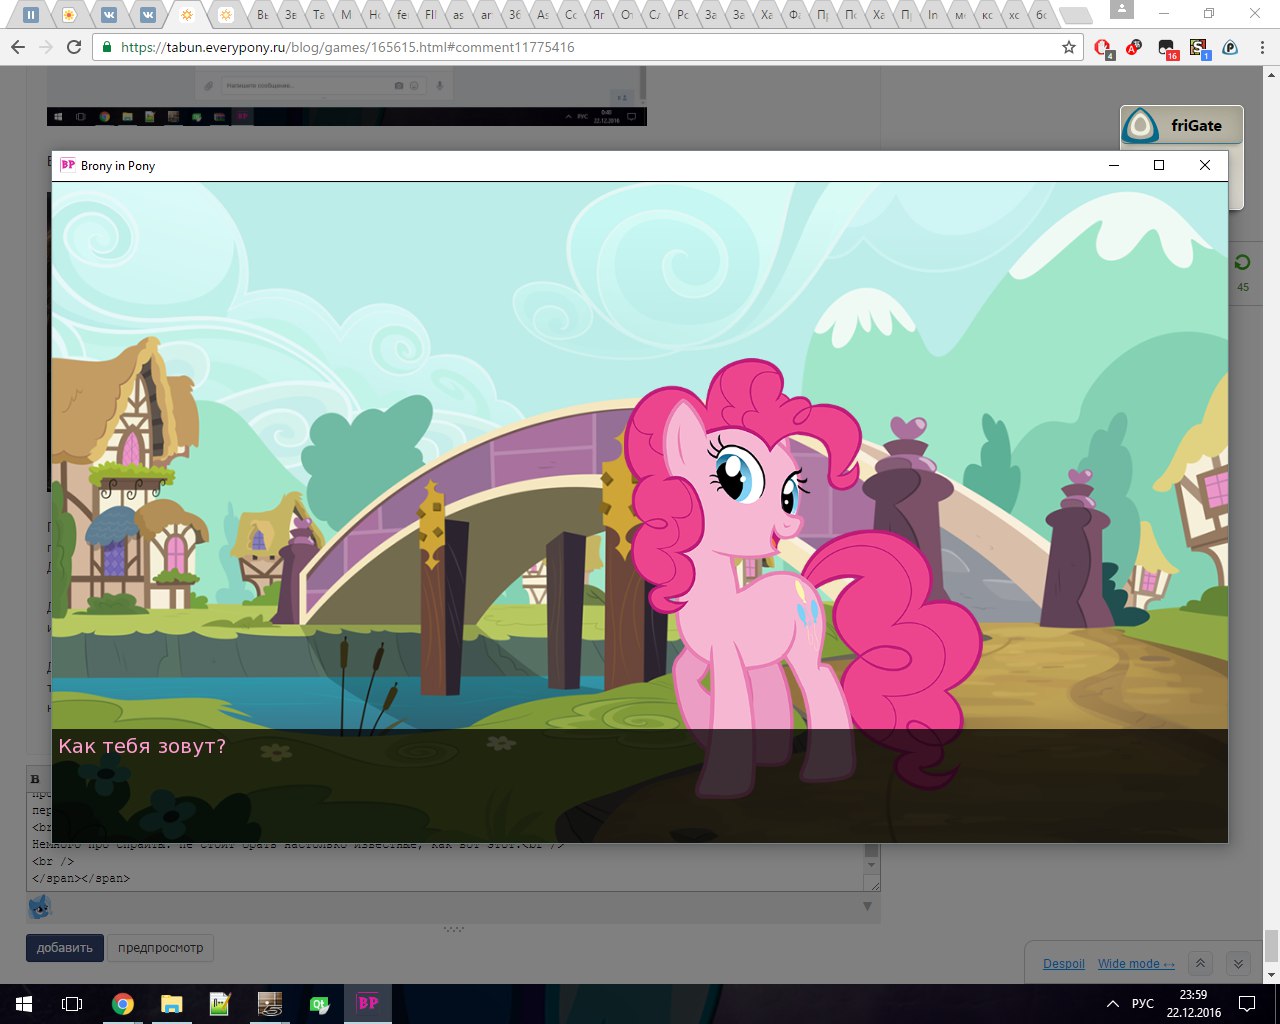
Task: Open a new browser tab
Action: pos(1074,15)
